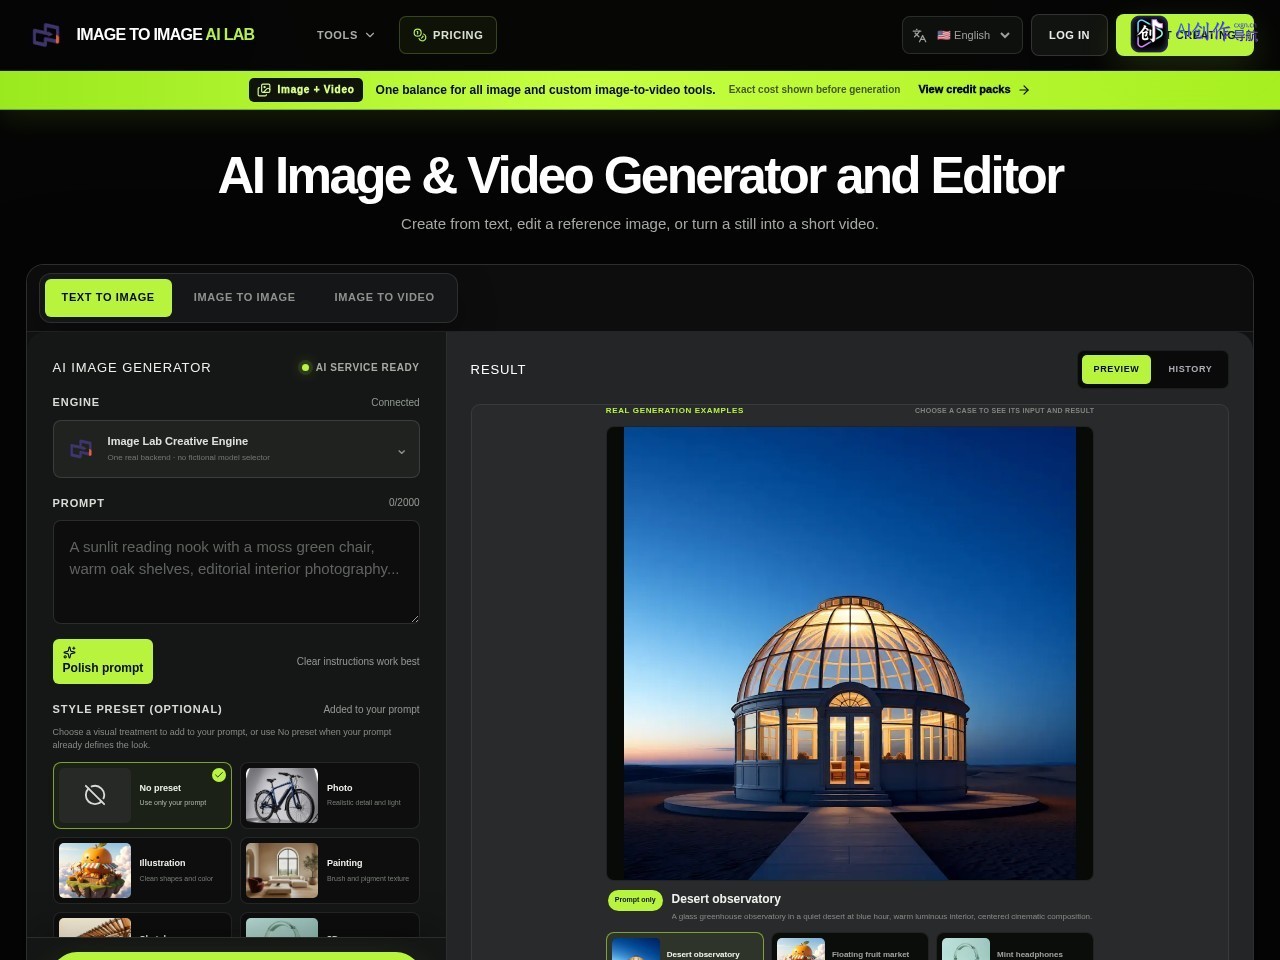This screenshot has height=960, width=1280.
Task: Click the AI Image & Video Generator heading
Action: (x=640, y=176)
